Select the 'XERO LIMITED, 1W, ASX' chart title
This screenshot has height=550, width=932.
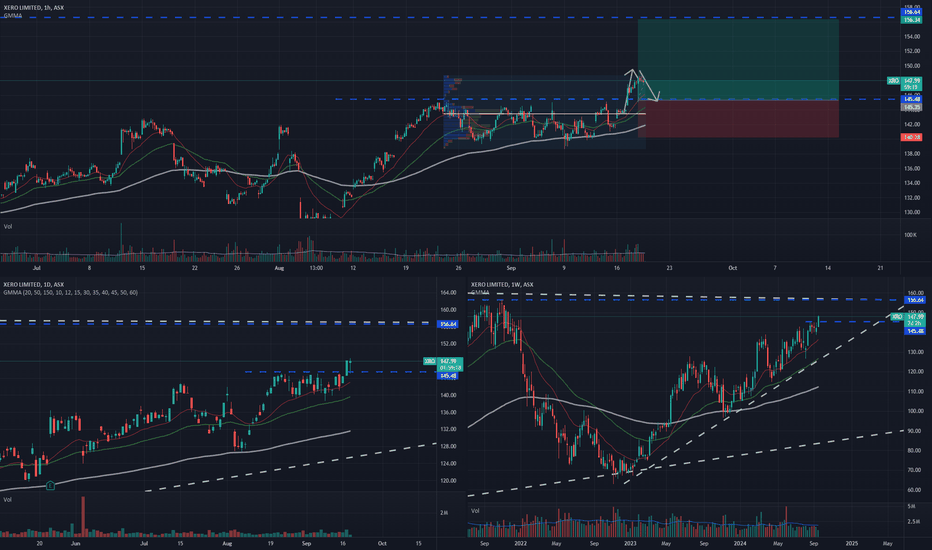[502, 285]
